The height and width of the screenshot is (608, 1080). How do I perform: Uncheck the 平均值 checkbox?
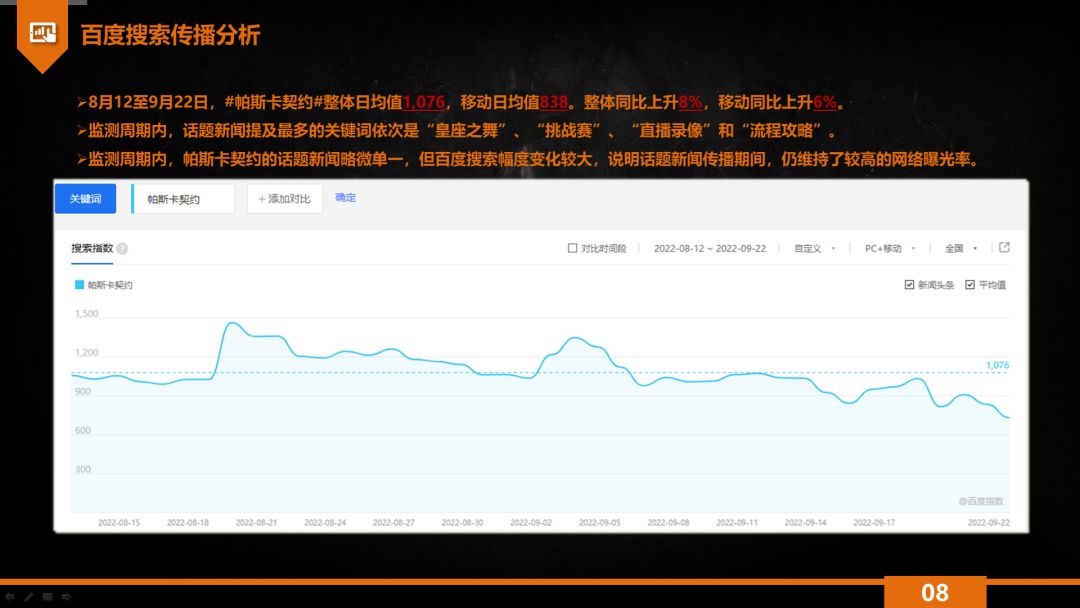pos(970,284)
